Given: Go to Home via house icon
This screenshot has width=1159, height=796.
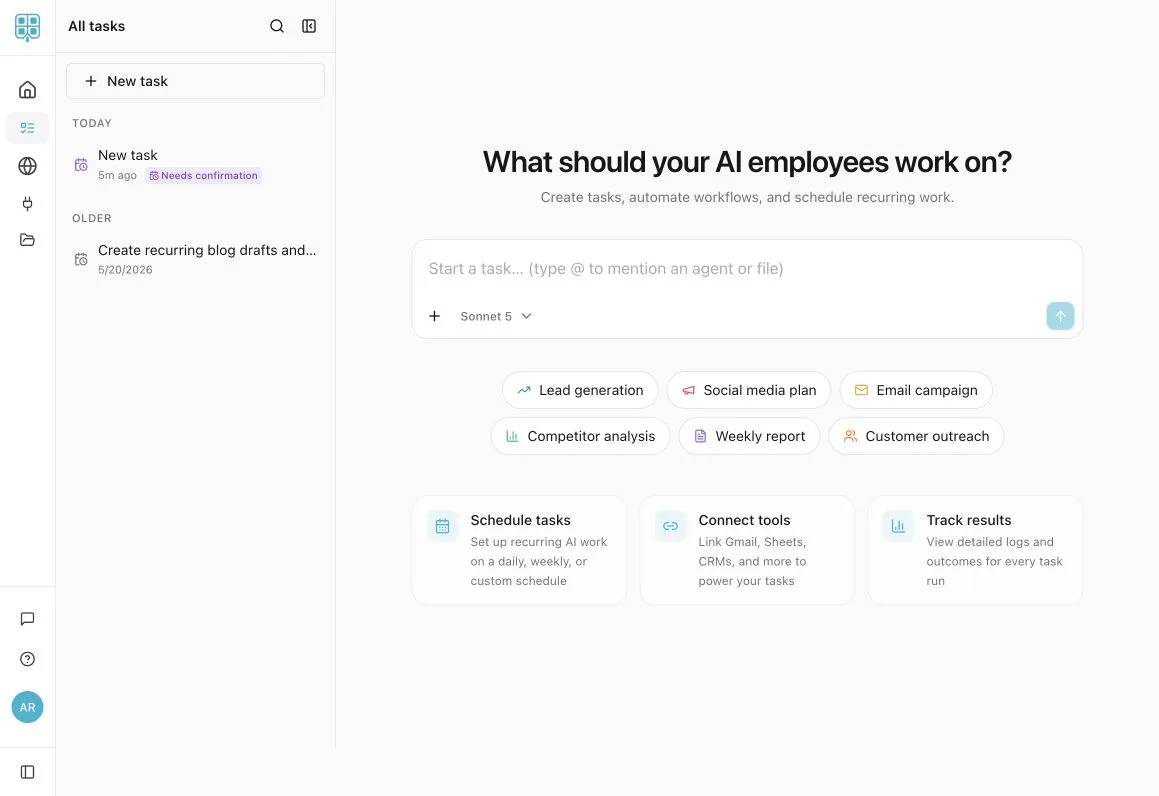Looking at the screenshot, I should (27, 89).
